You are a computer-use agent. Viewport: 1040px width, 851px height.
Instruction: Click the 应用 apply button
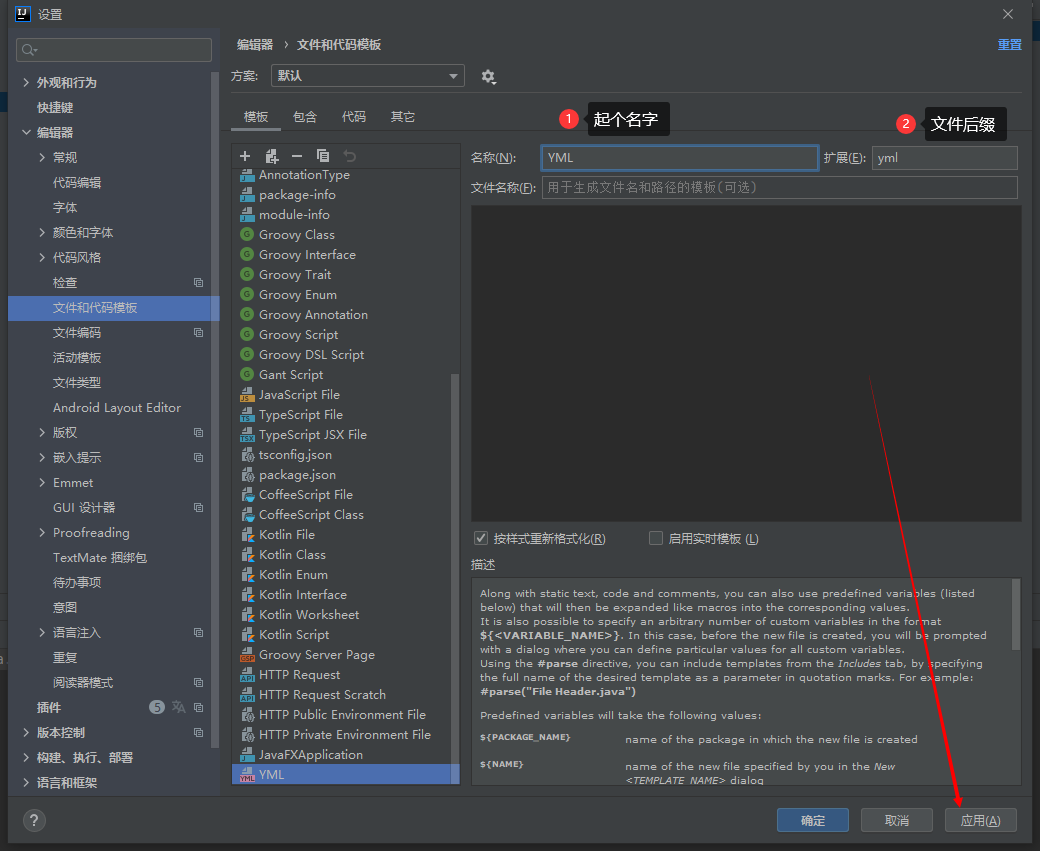pos(980,820)
